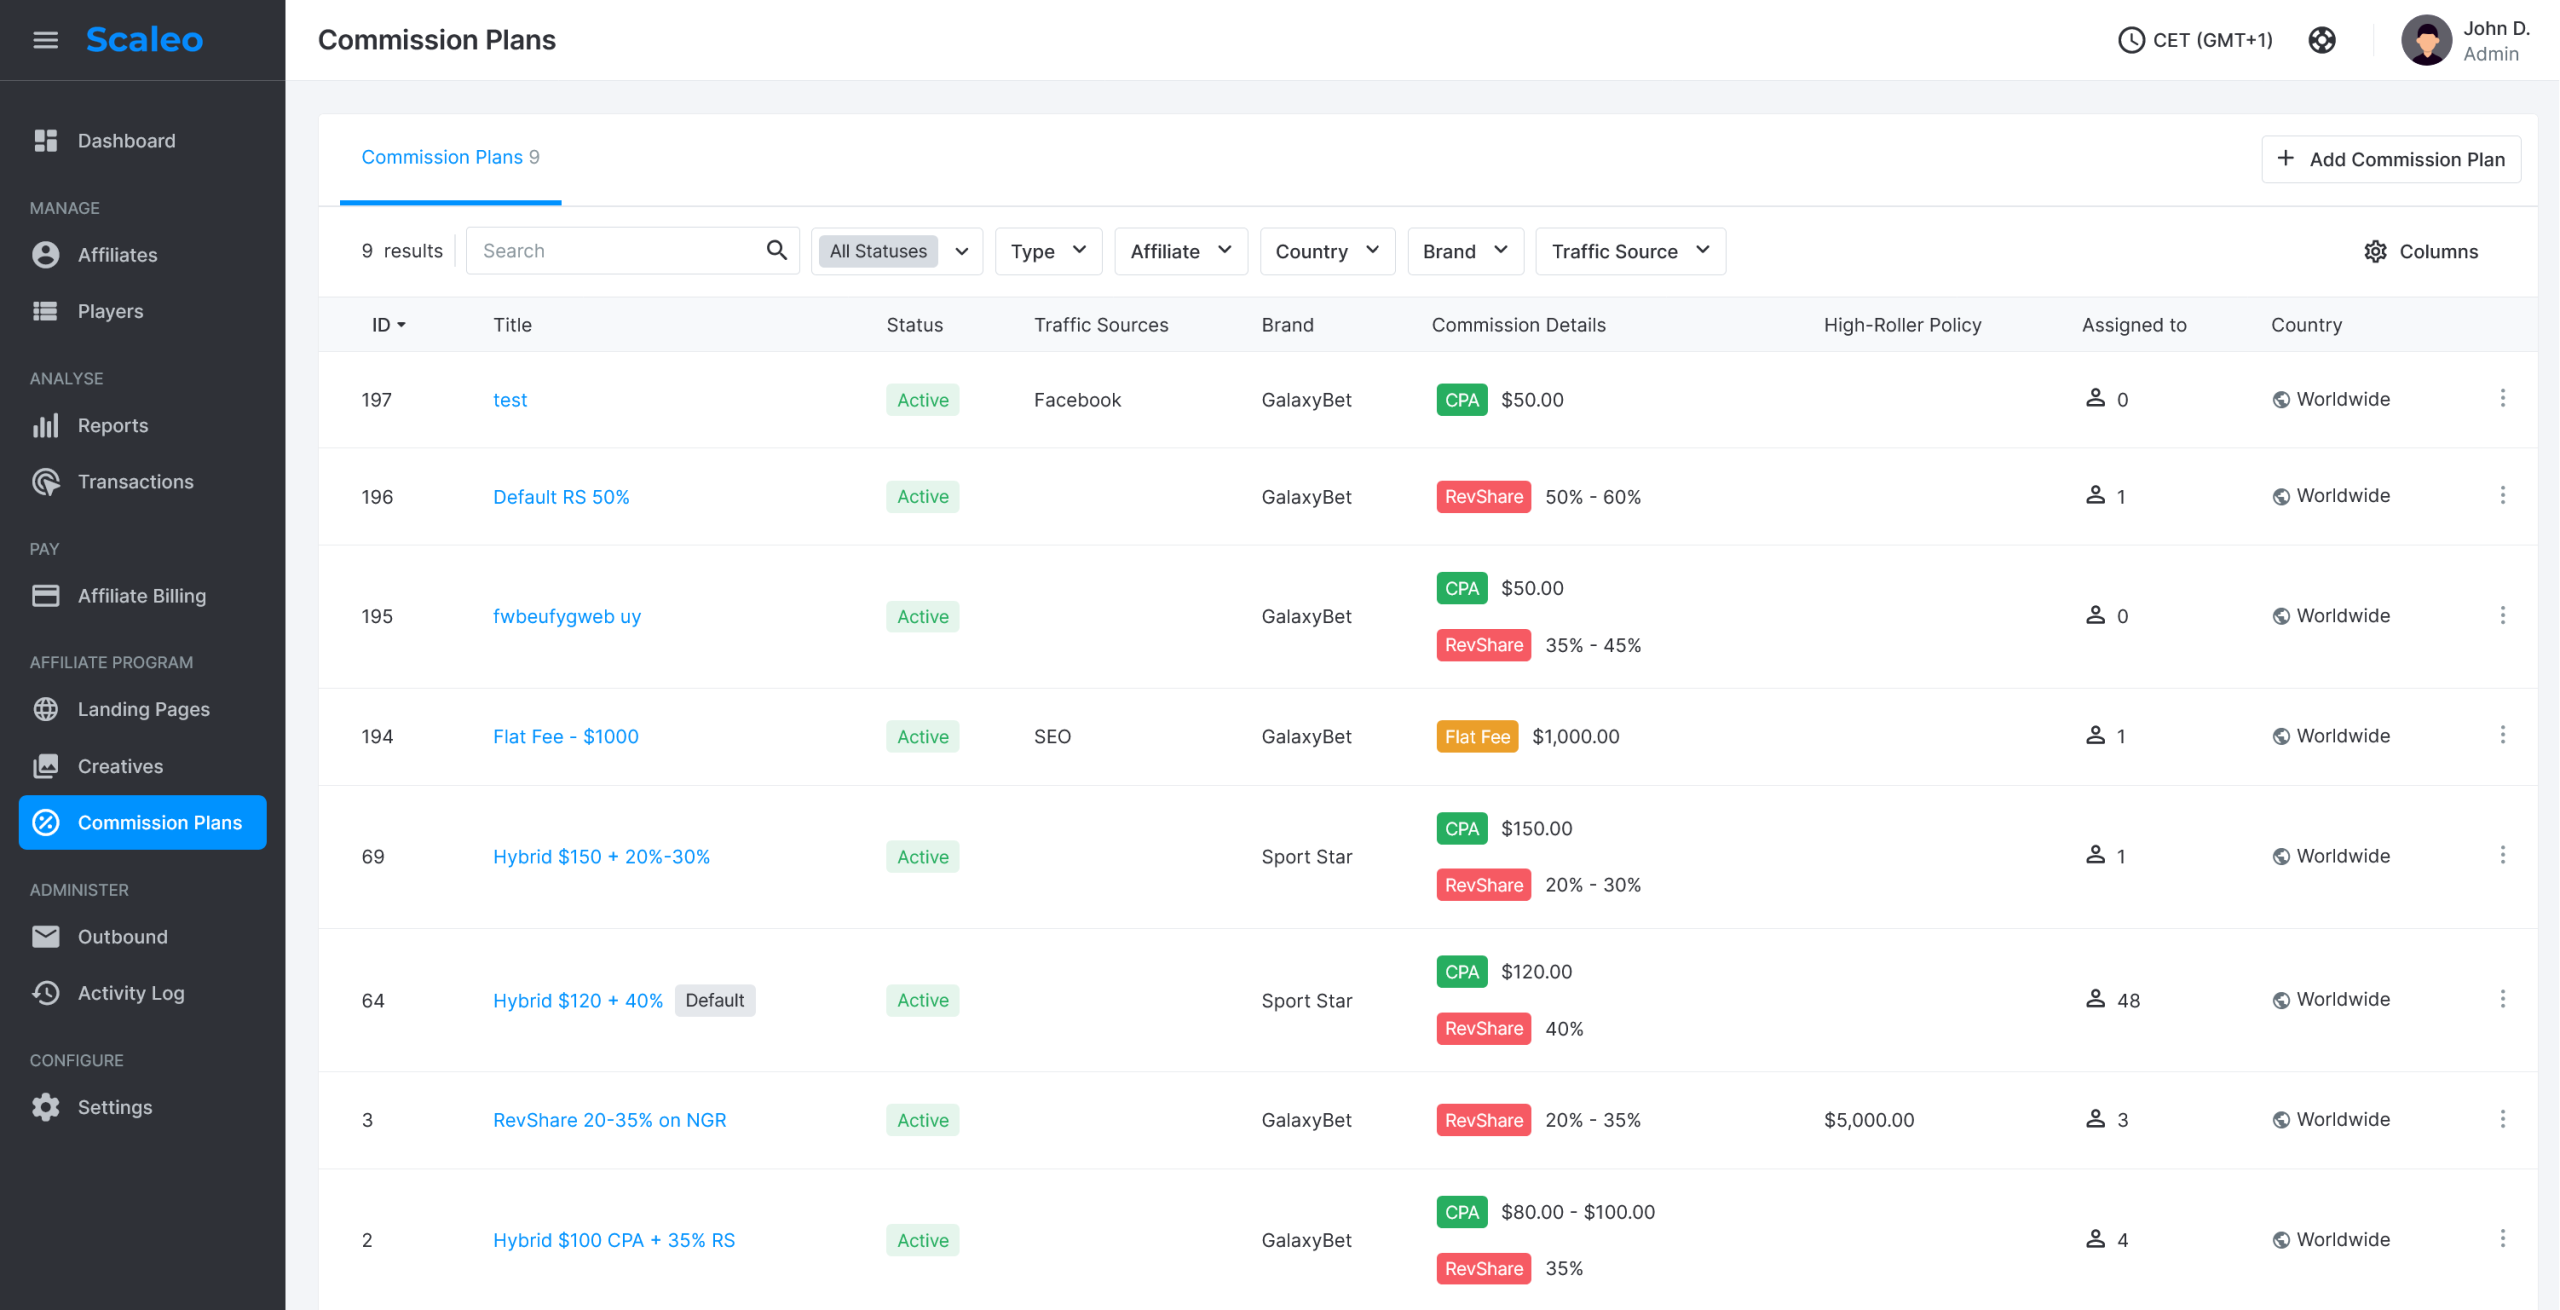Open the Brand filter dropdown

(x=1464, y=251)
